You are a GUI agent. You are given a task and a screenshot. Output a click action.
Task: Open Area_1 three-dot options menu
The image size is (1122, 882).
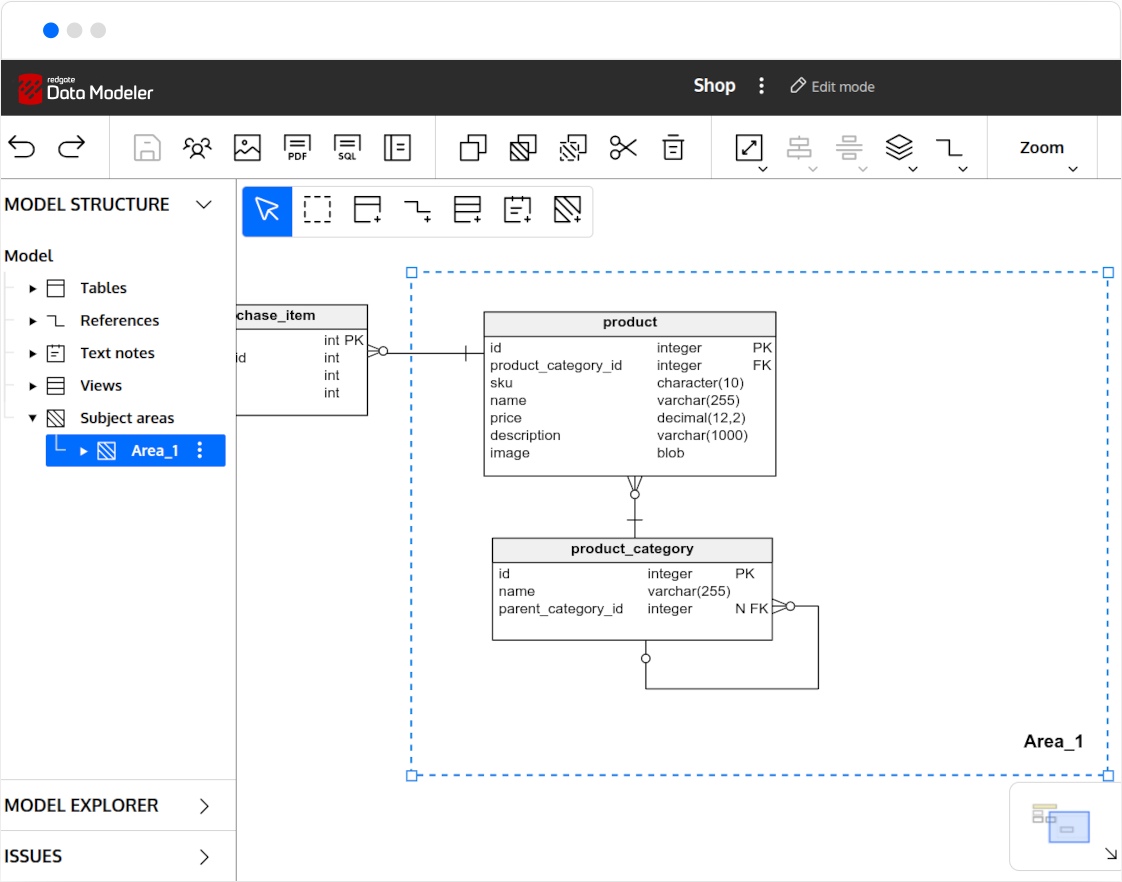200,451
